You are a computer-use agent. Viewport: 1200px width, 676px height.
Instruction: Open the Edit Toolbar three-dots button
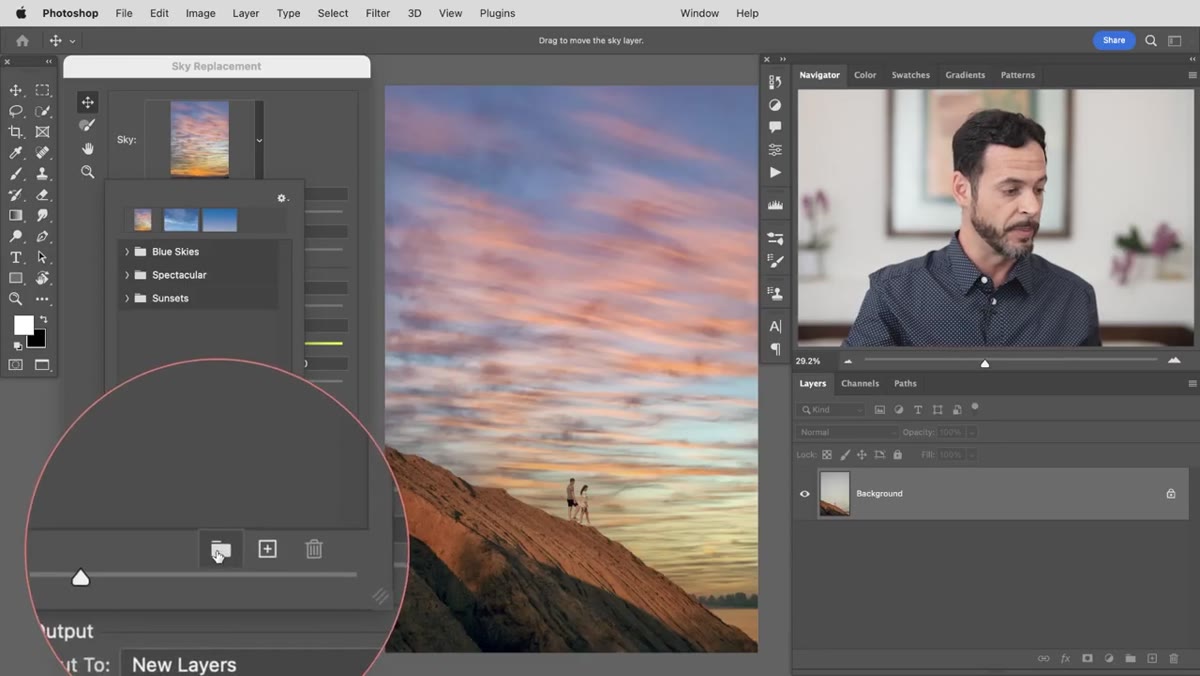click(x=43, y=299)
